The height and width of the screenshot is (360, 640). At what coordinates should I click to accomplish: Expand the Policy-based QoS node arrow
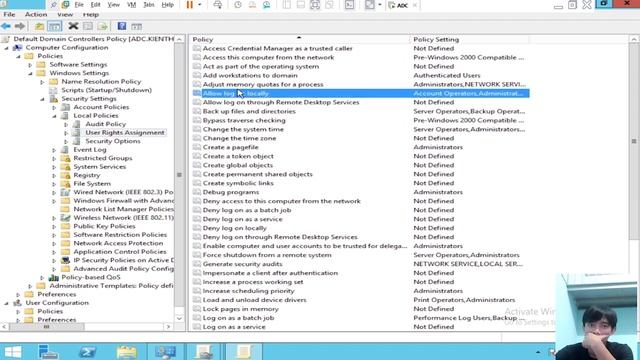(42, 278)
